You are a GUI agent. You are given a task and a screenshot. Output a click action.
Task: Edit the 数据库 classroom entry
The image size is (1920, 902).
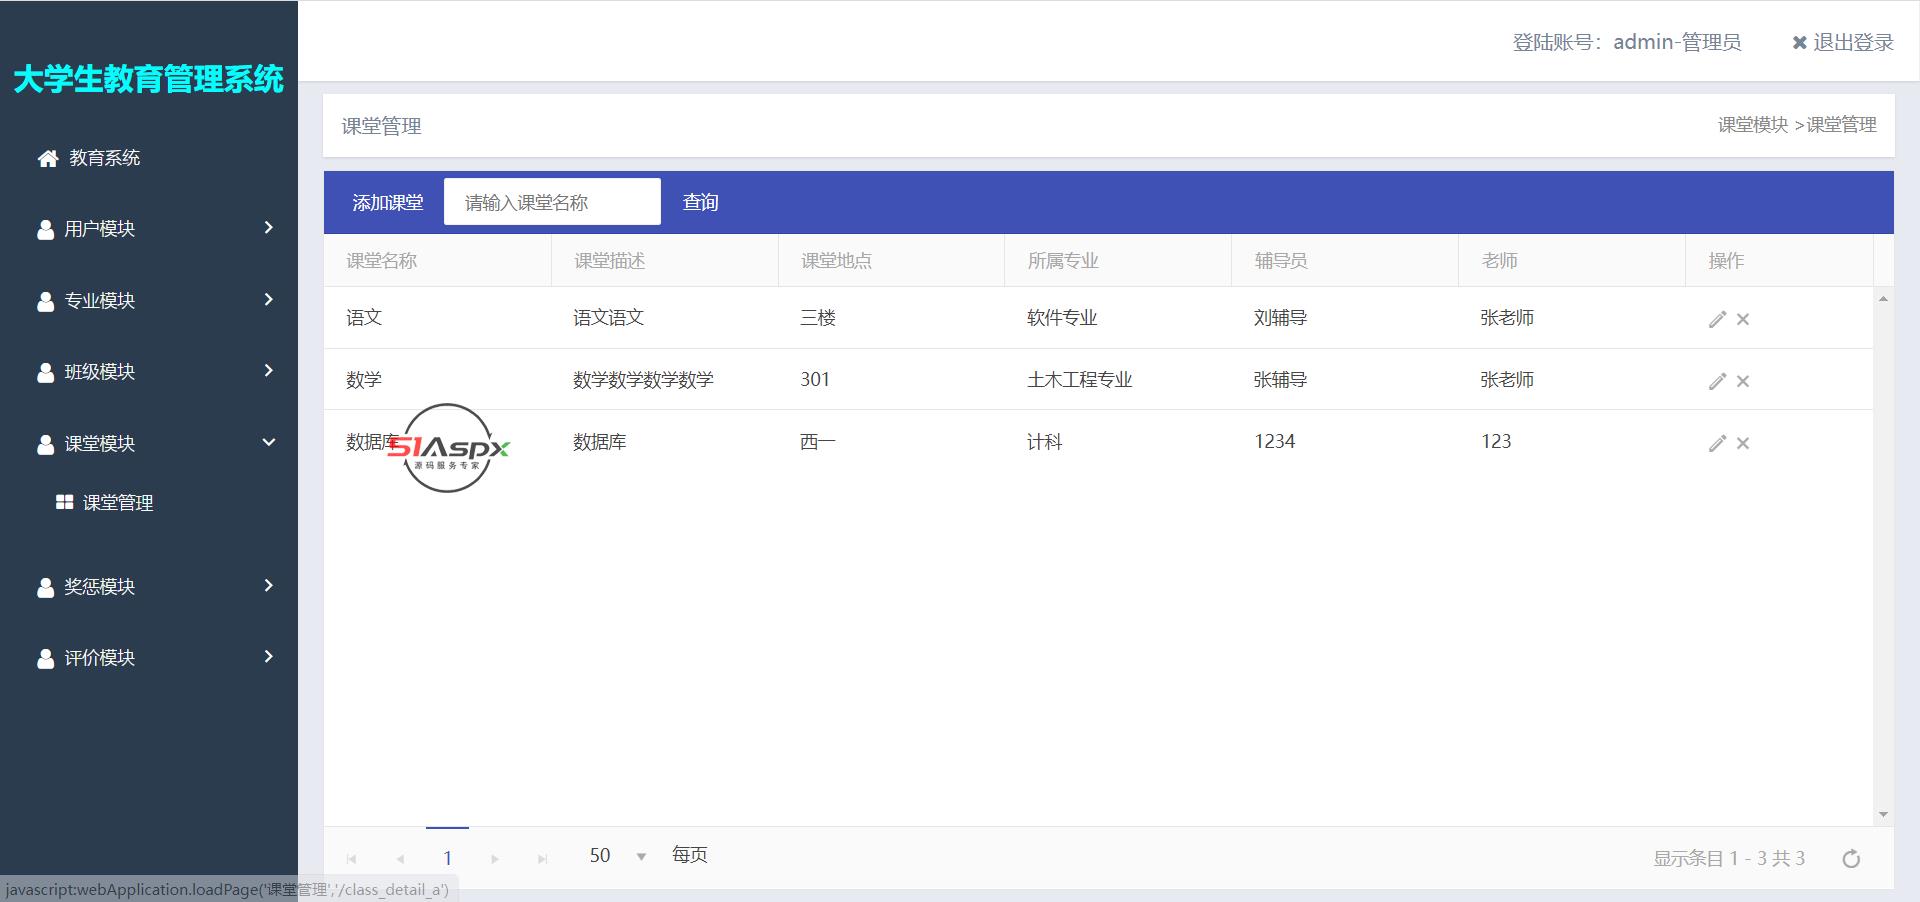point(1717,443)
